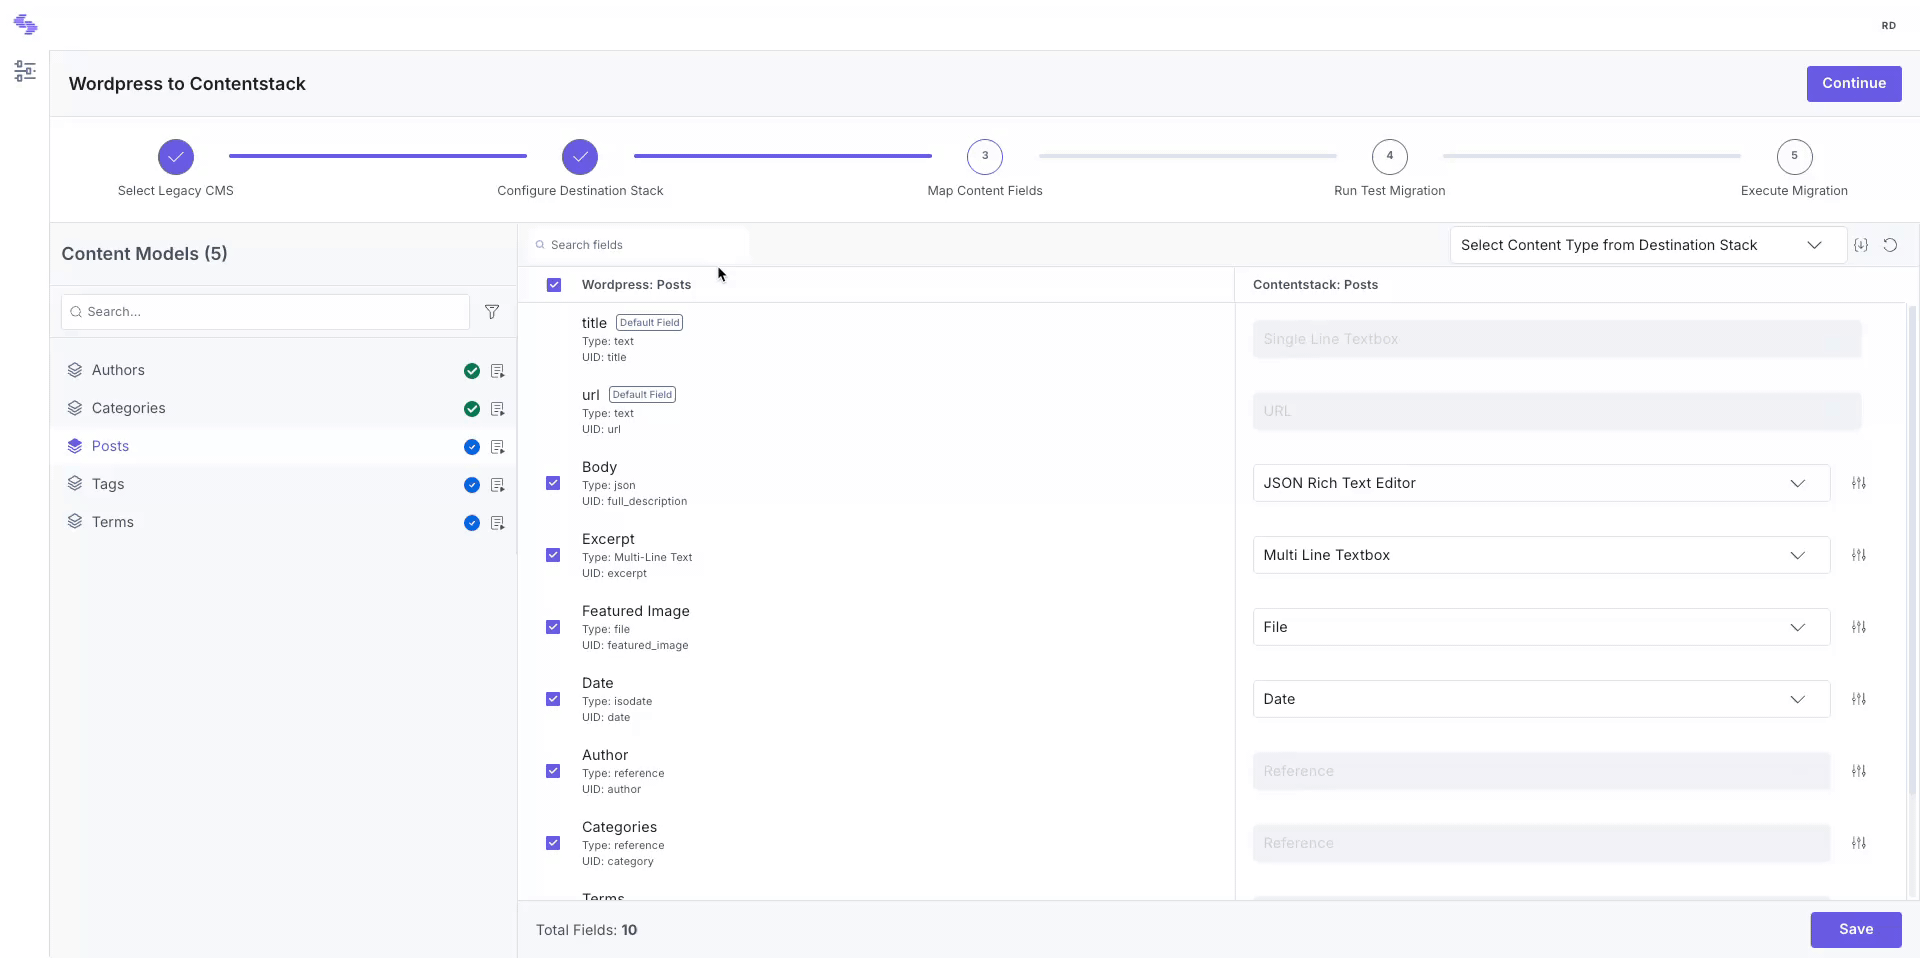The image size is (1920, 958).
Task: Open Posts schema preview icon
Action: pyautogui.click(x=497, y=447)
